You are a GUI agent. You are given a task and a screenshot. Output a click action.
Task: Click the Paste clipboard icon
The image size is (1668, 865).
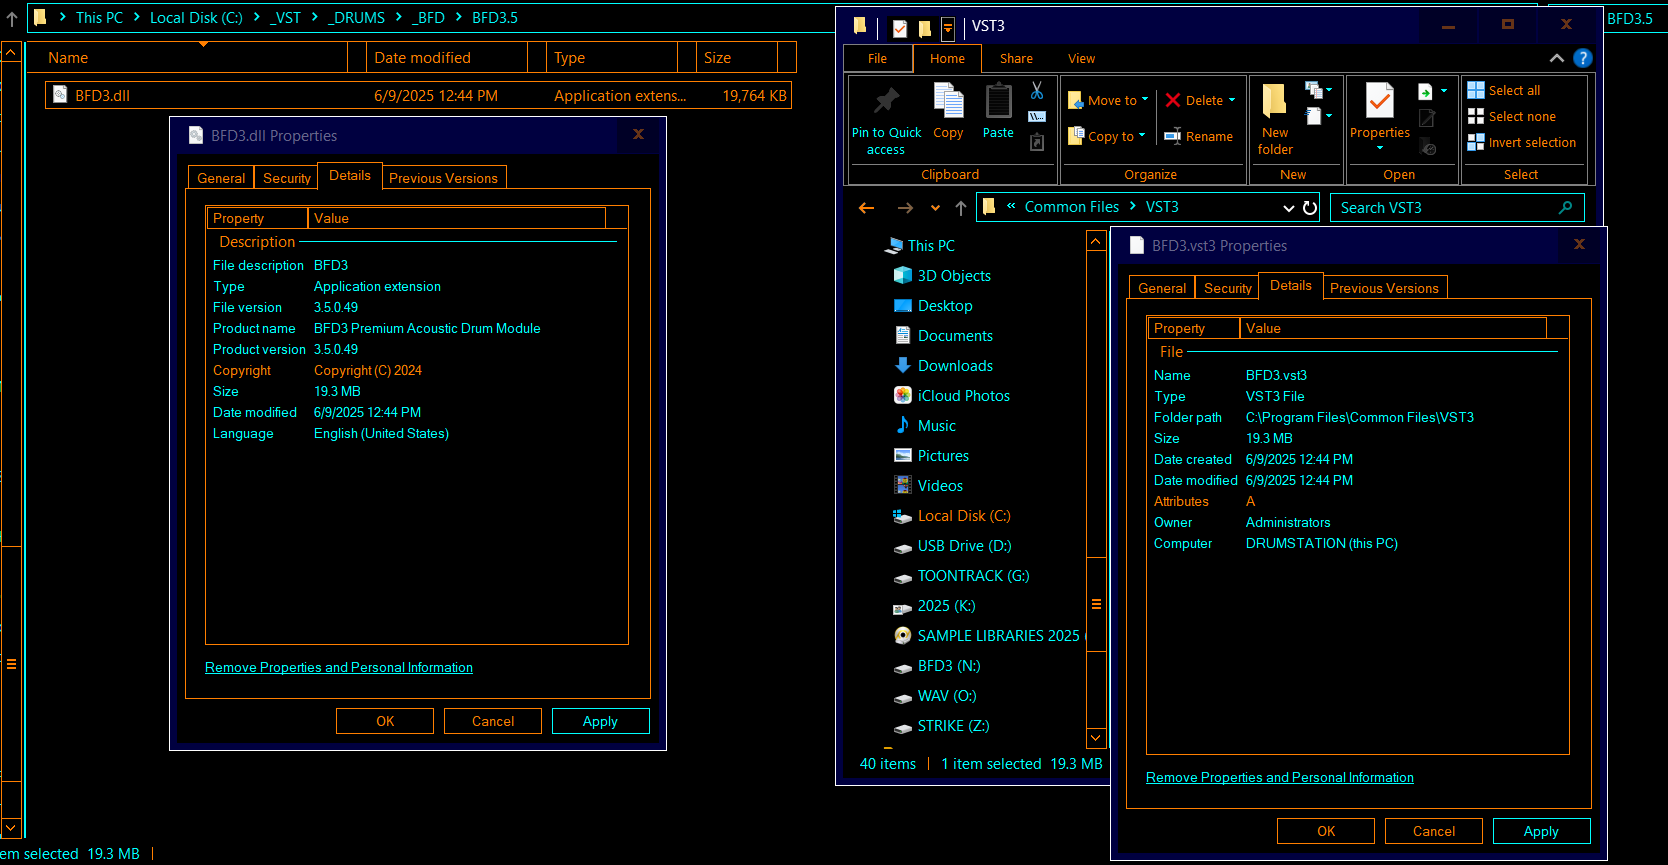[x=998, y=101]
